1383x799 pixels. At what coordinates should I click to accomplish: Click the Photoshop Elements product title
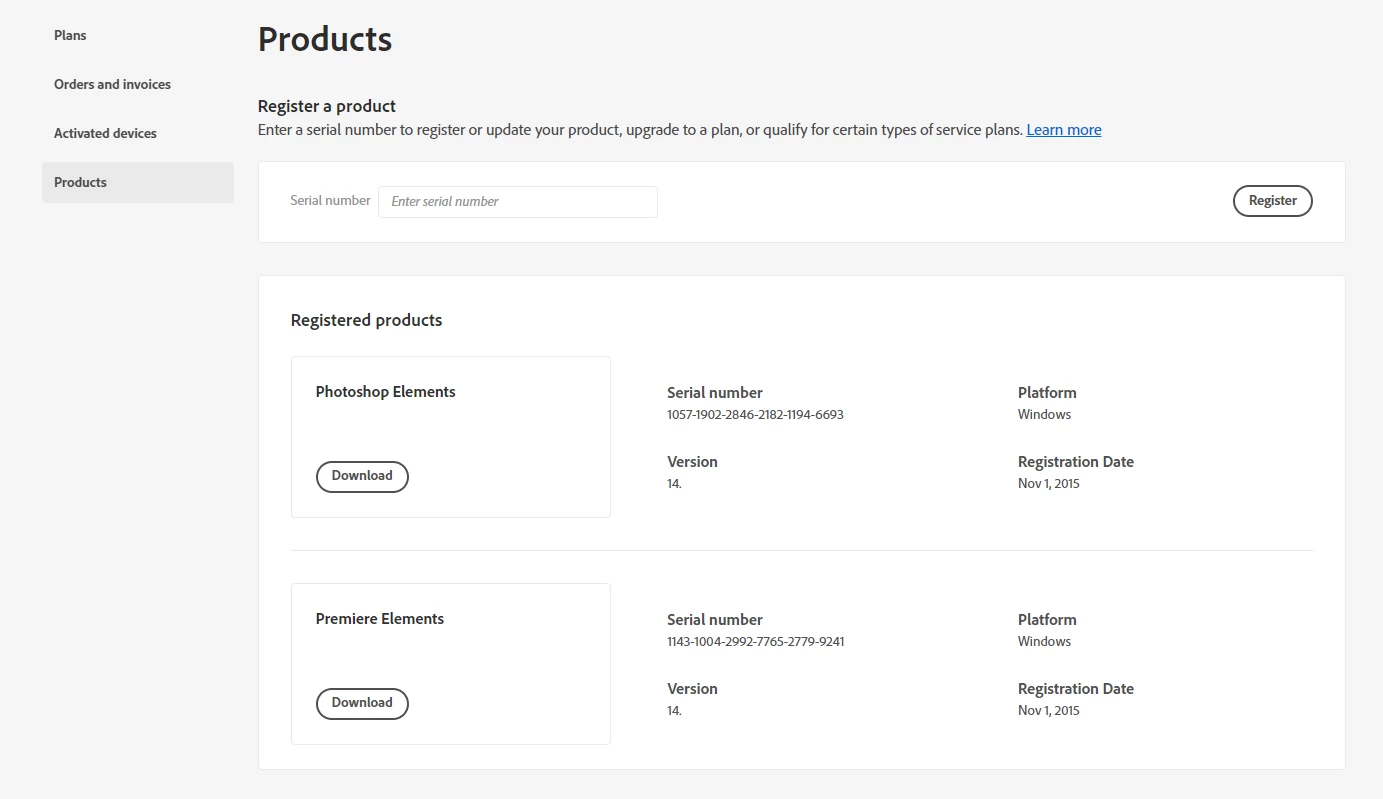click(x=385, y=392)
